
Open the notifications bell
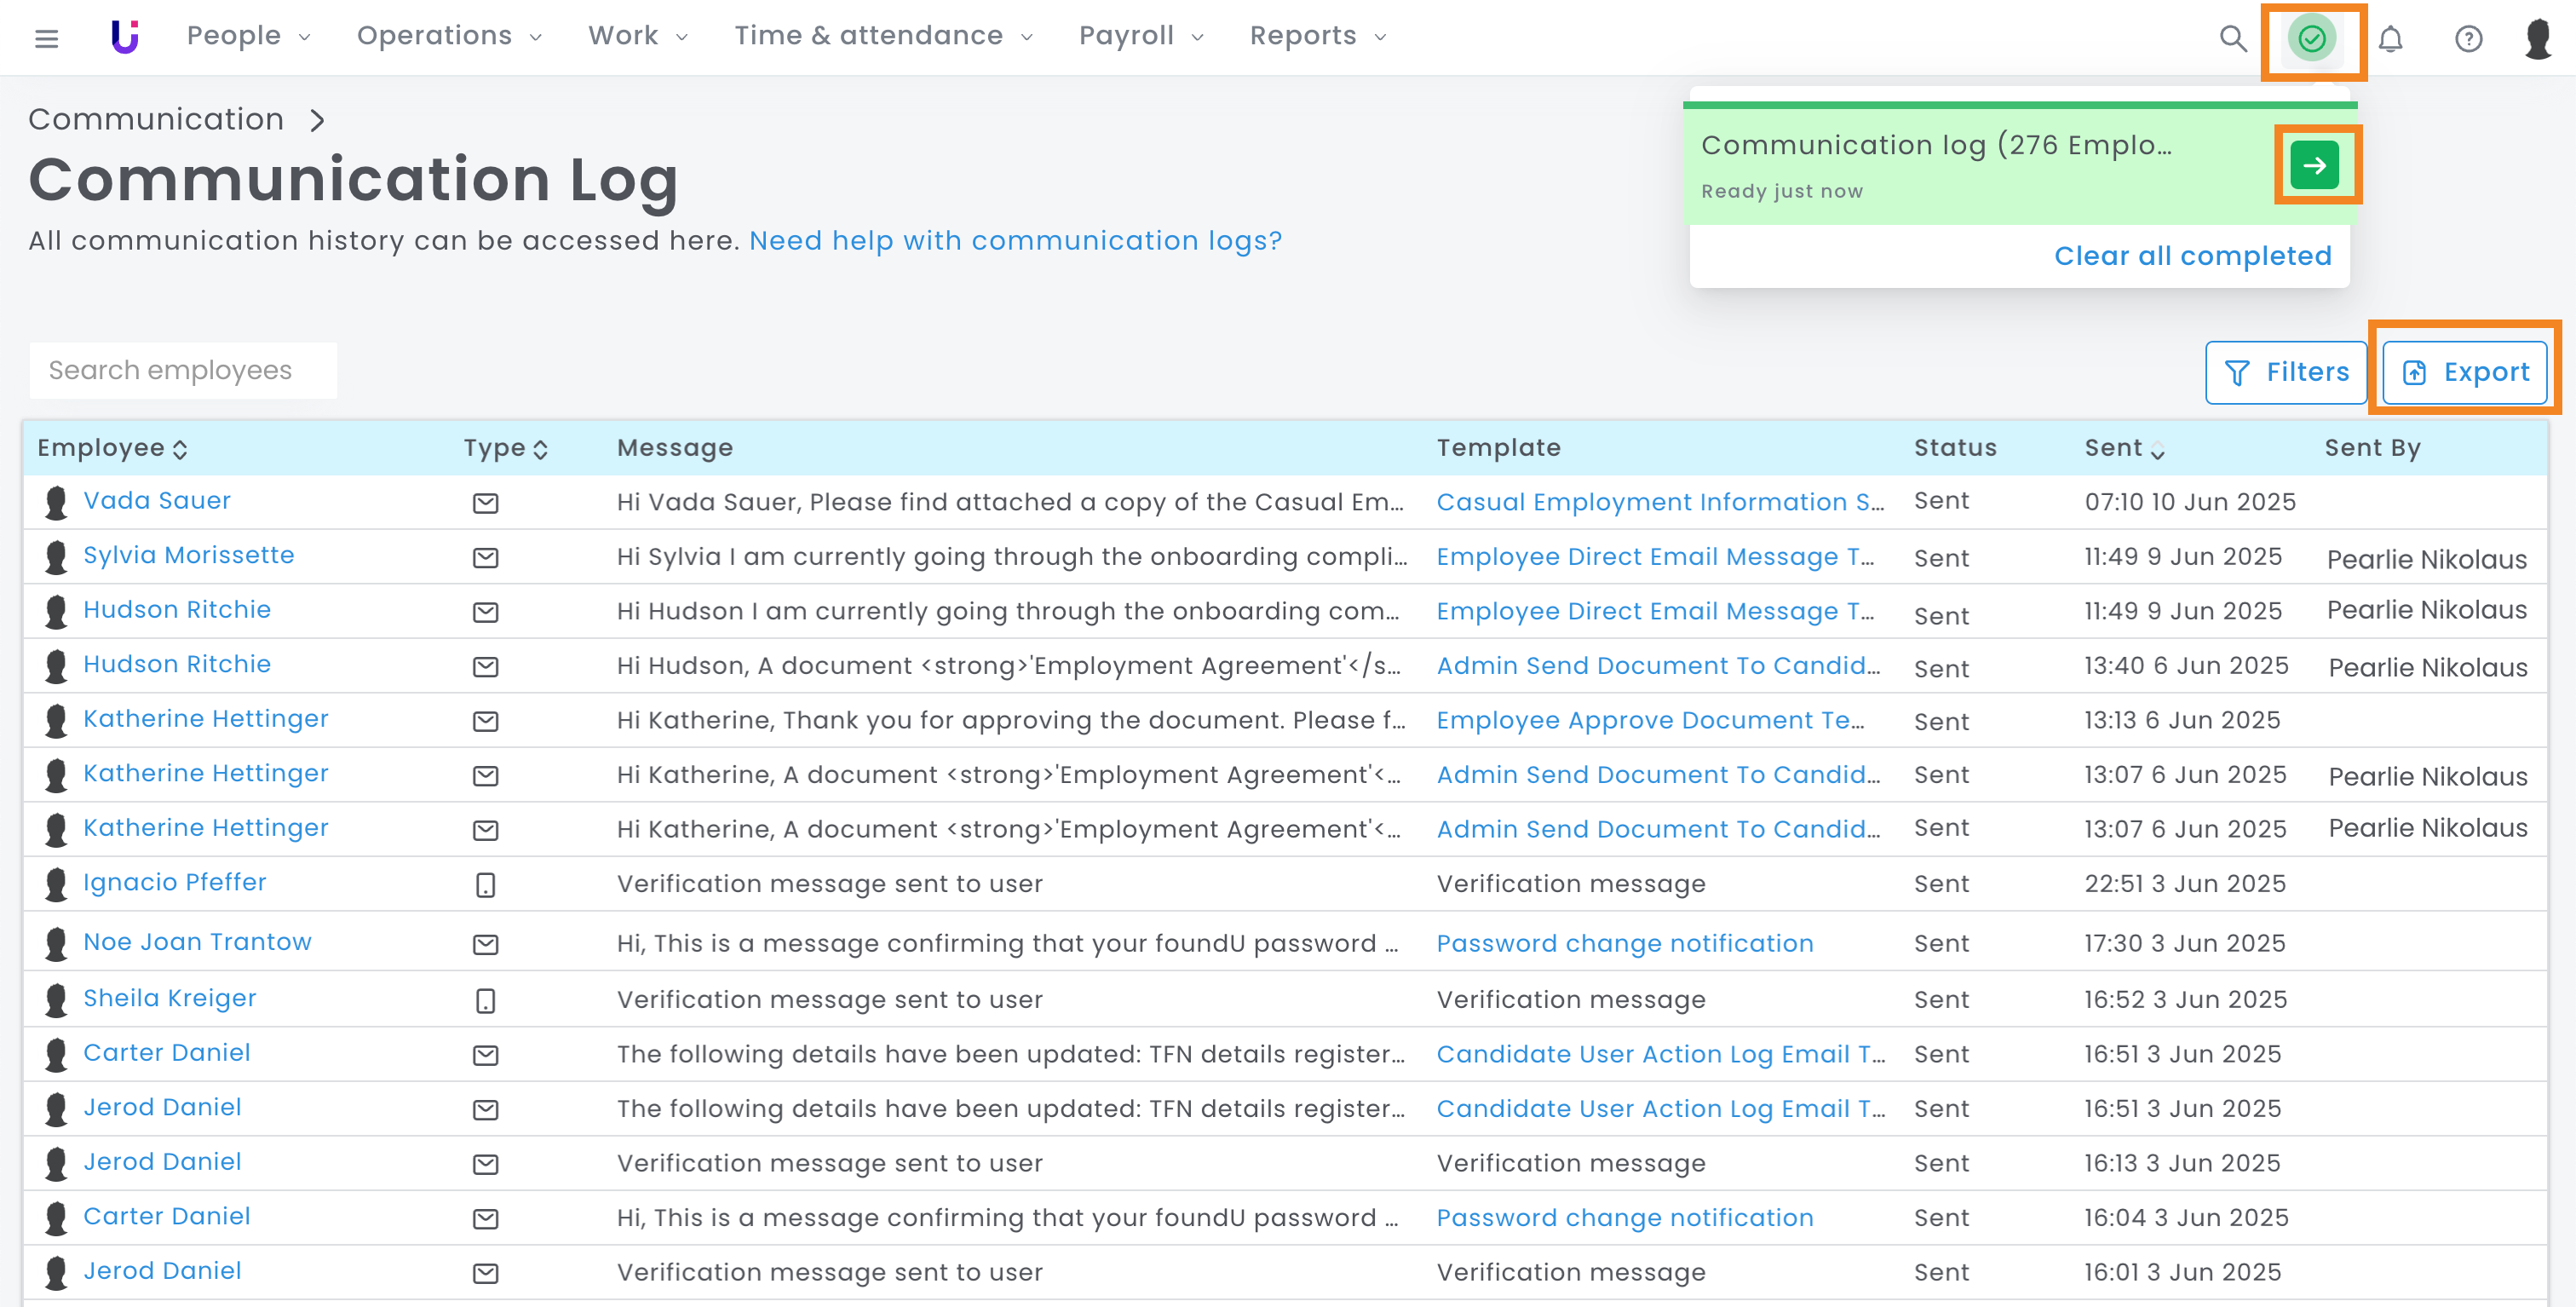(2390, 39)
